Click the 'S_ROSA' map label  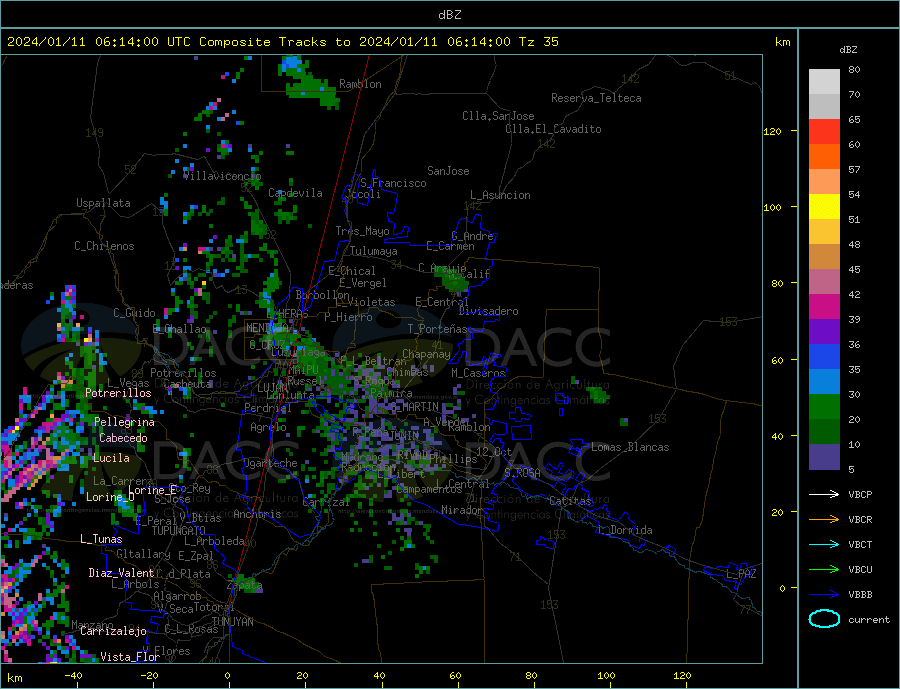click(x=522, y=473)
